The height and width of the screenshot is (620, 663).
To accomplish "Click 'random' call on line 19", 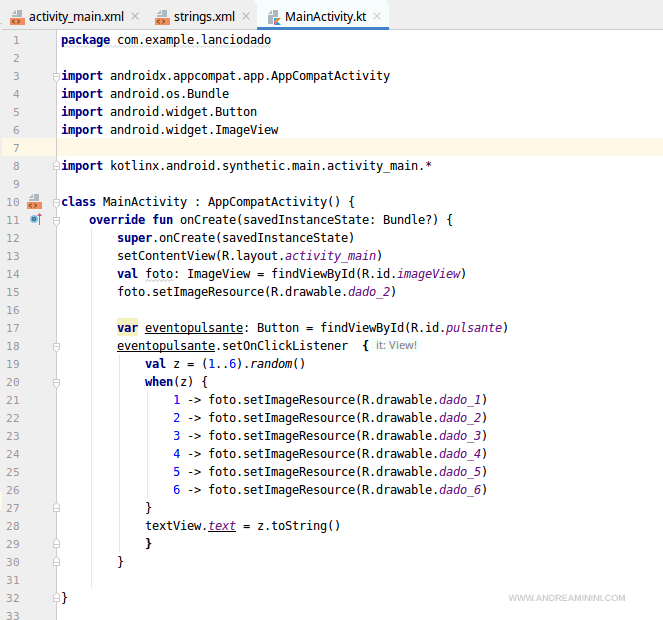I will 271,364.
